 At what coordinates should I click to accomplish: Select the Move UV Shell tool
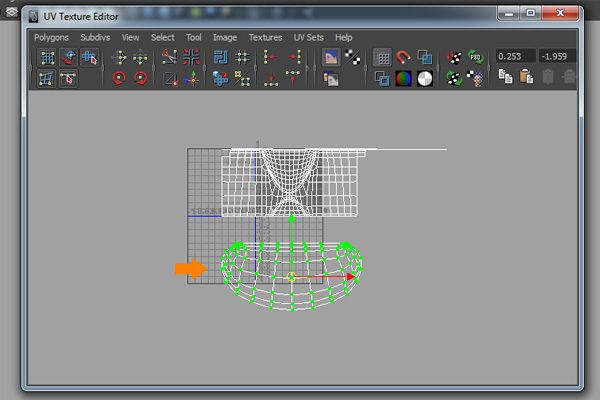69,57
